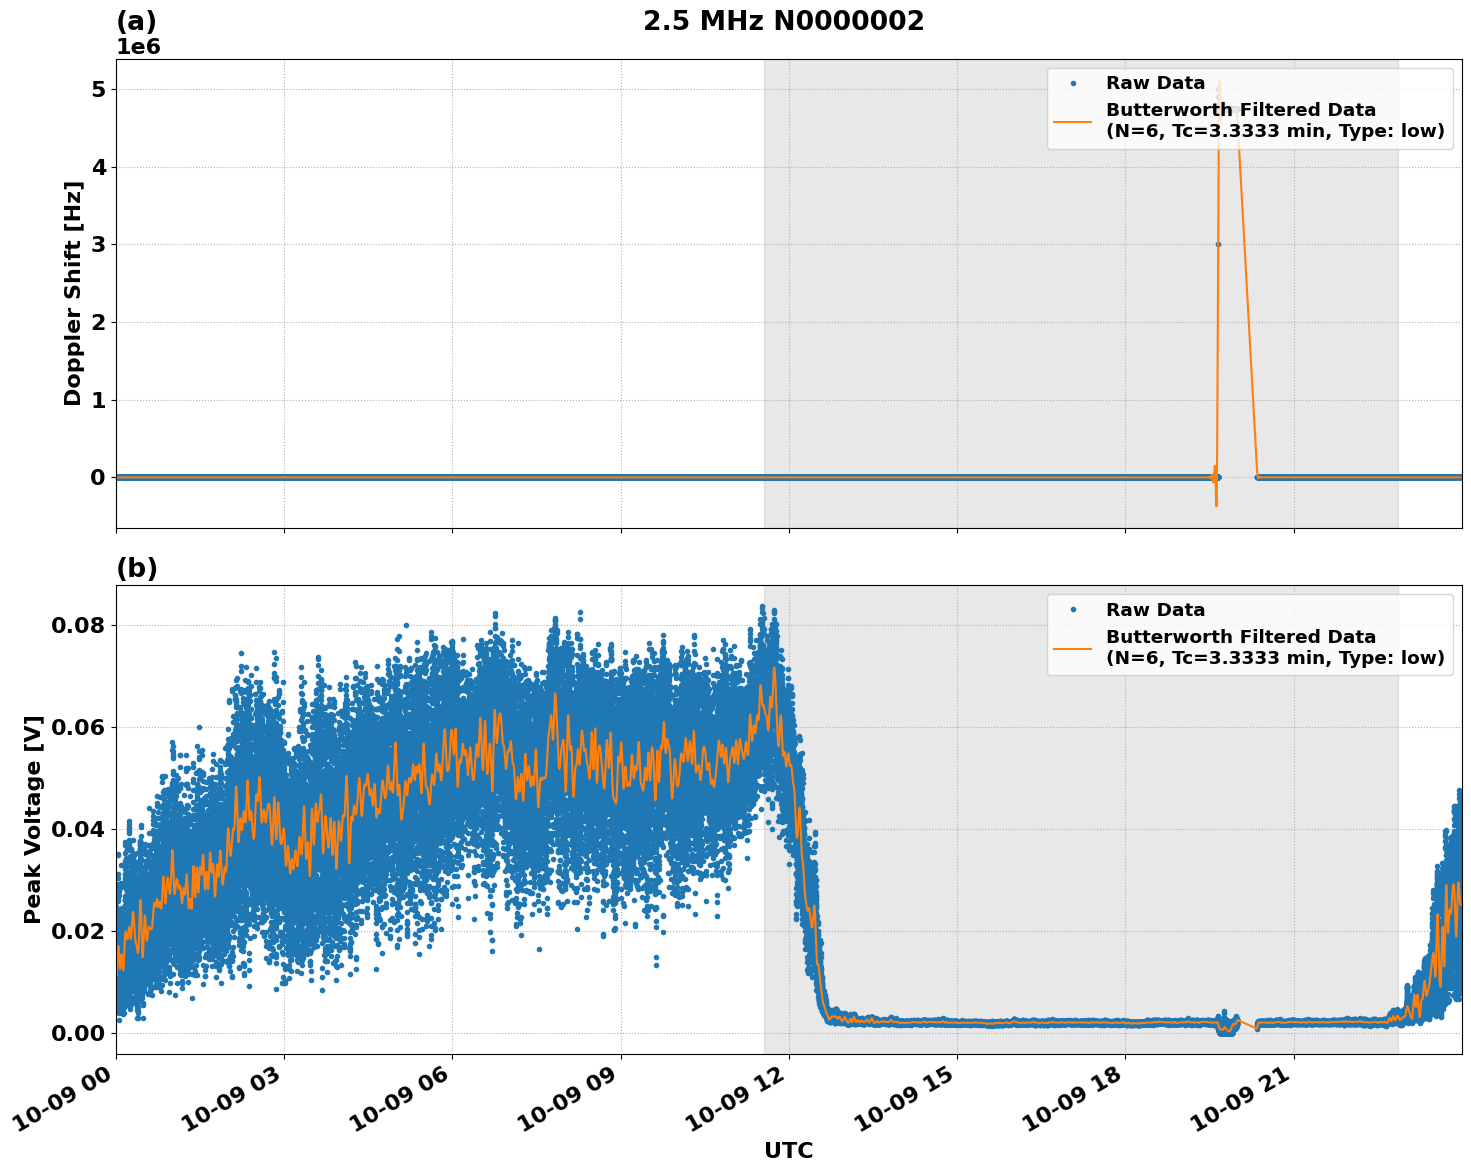Viewport: 1471px width, 1172px height.
Task: Click the "0.06" voltage tick label
Action: pos(78,727)
